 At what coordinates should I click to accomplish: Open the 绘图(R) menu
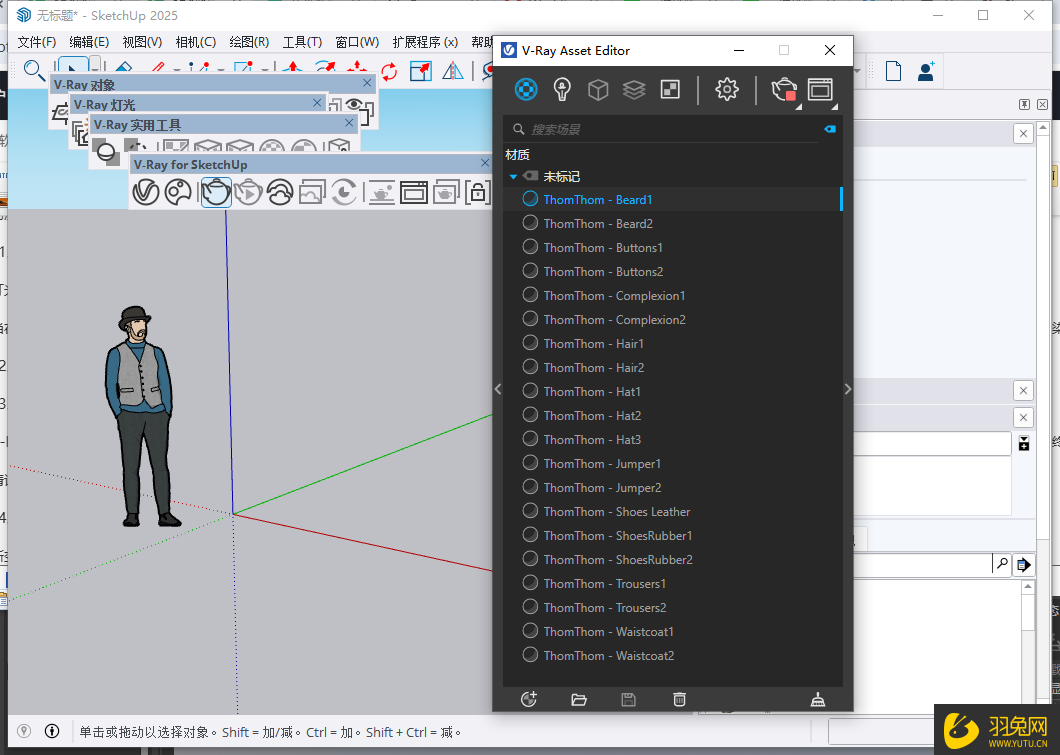pyautogui.click(x=249, y=42)
